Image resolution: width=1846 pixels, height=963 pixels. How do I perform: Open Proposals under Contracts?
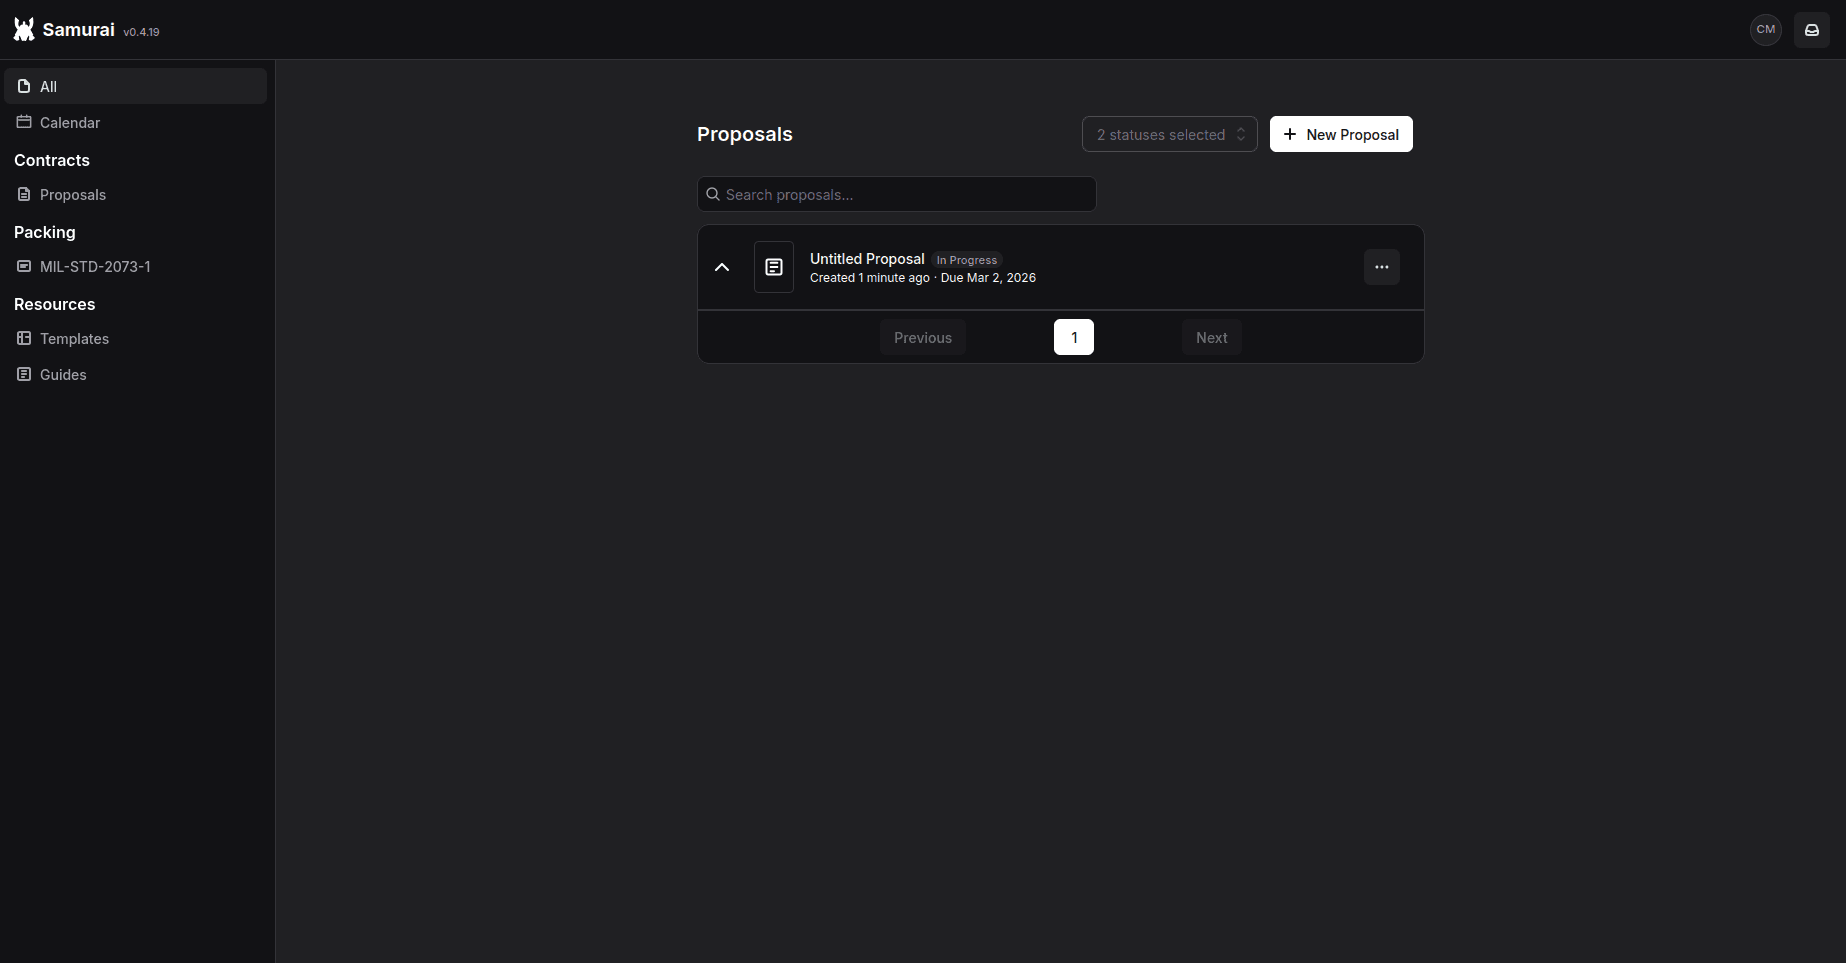pos(72,195)
